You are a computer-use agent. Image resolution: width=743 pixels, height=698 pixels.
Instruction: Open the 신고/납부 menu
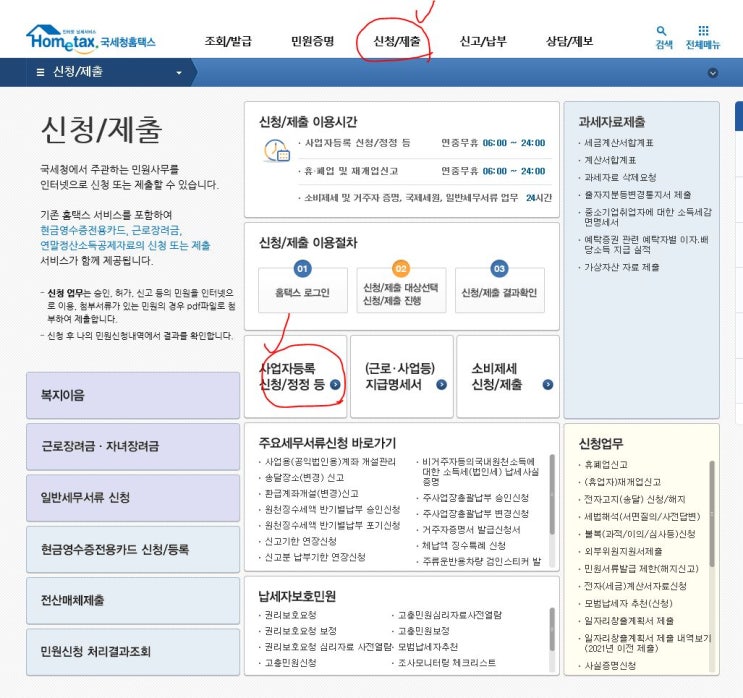(x=483, y=41)
